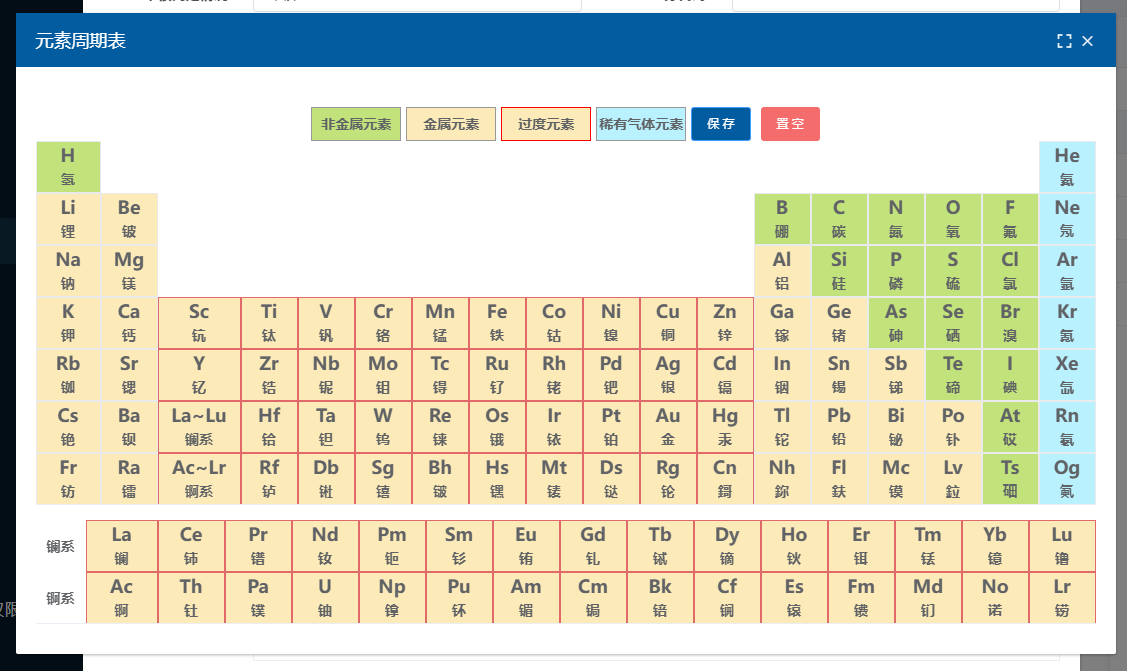
Task: Select the Fr 钫 element
Action: (68, 479)
